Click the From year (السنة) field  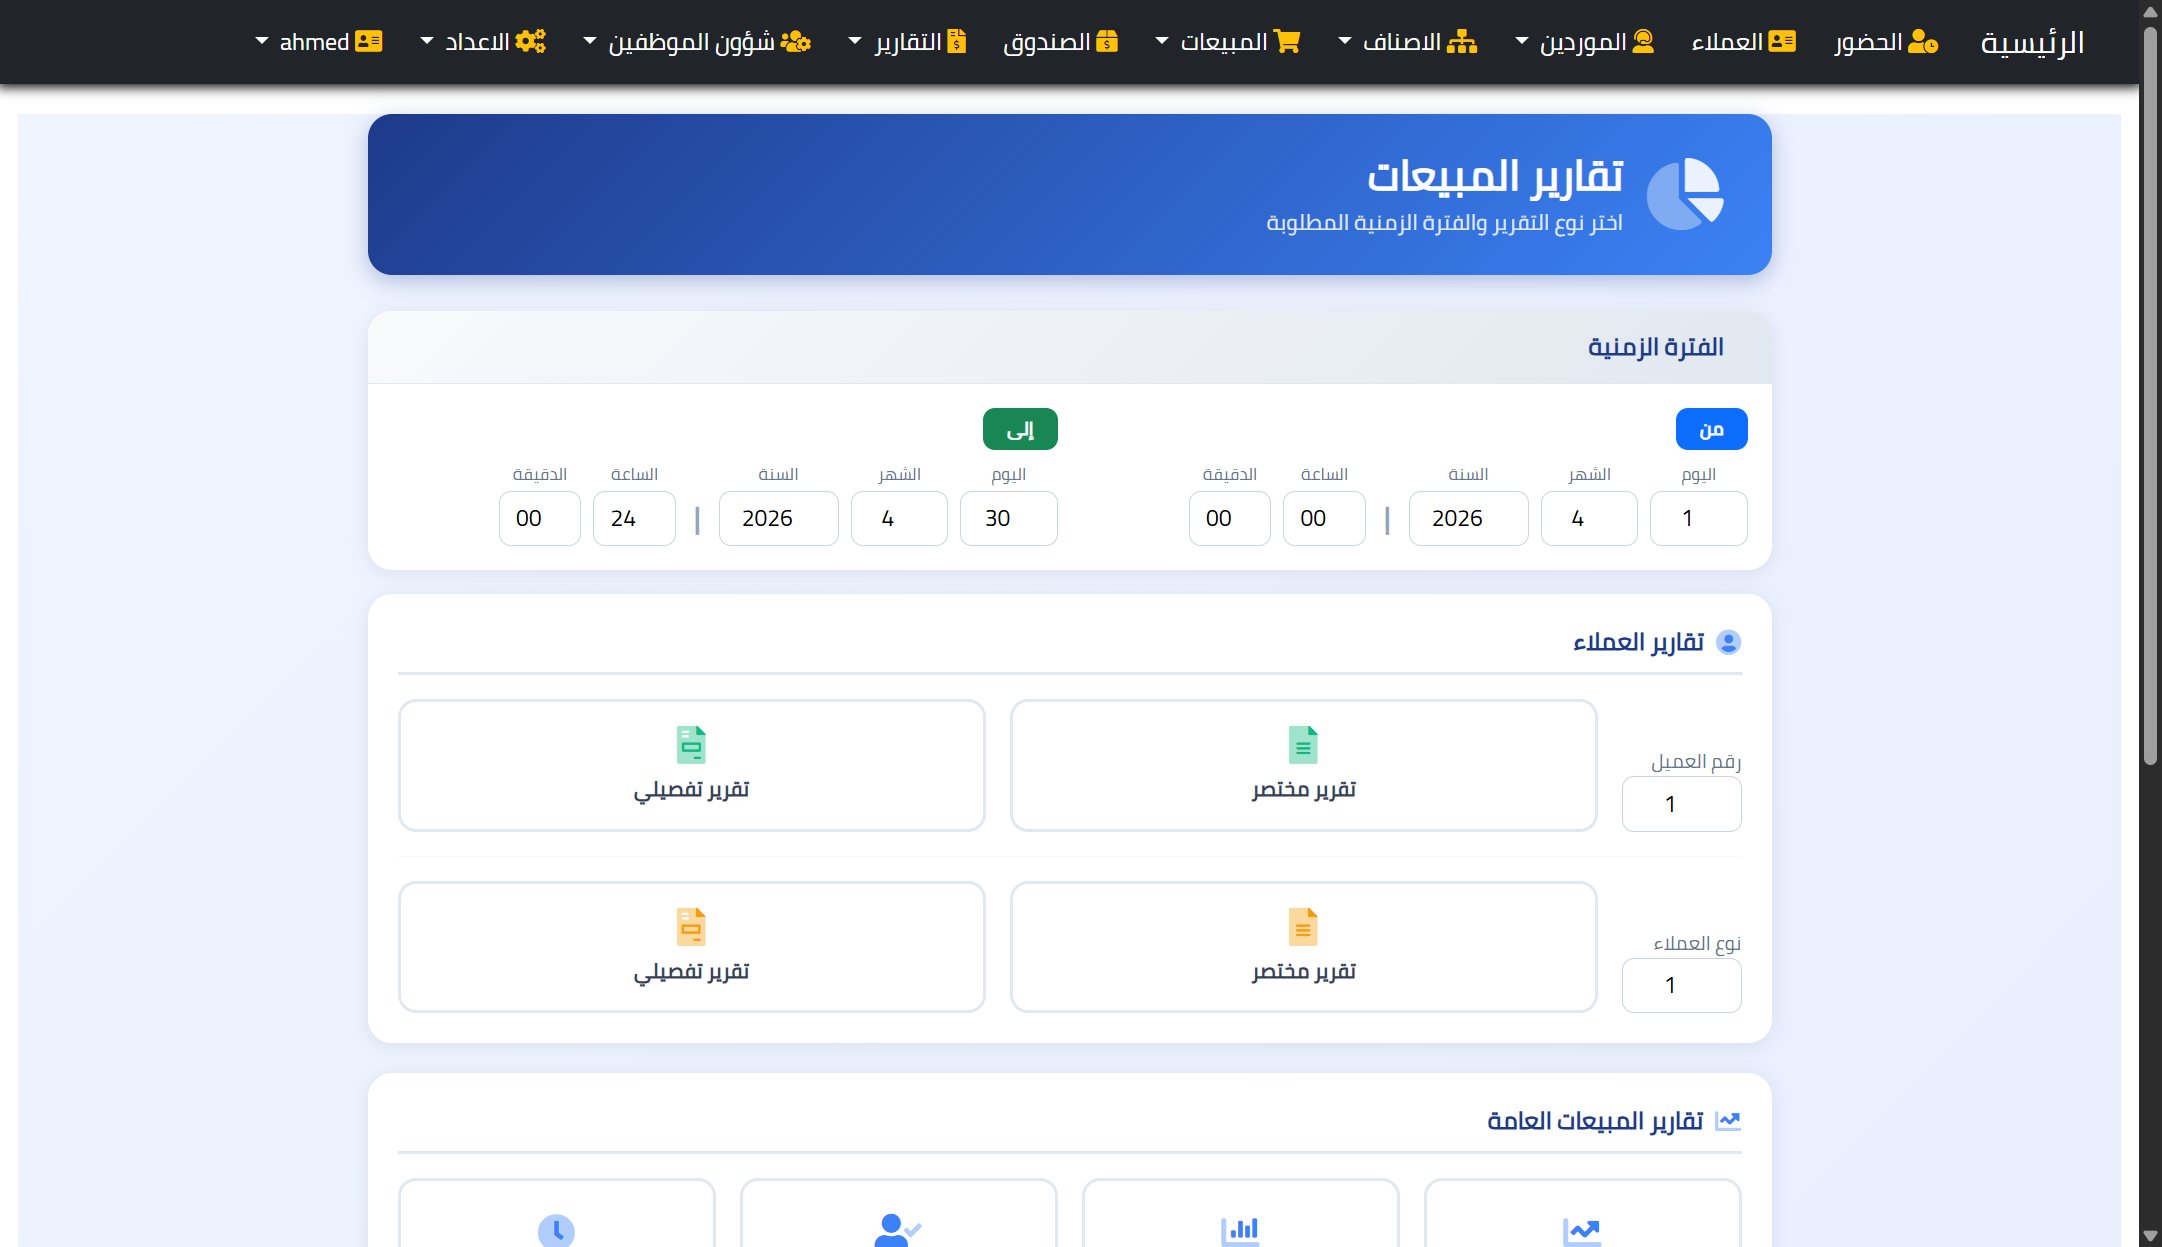click(1468, 518)
